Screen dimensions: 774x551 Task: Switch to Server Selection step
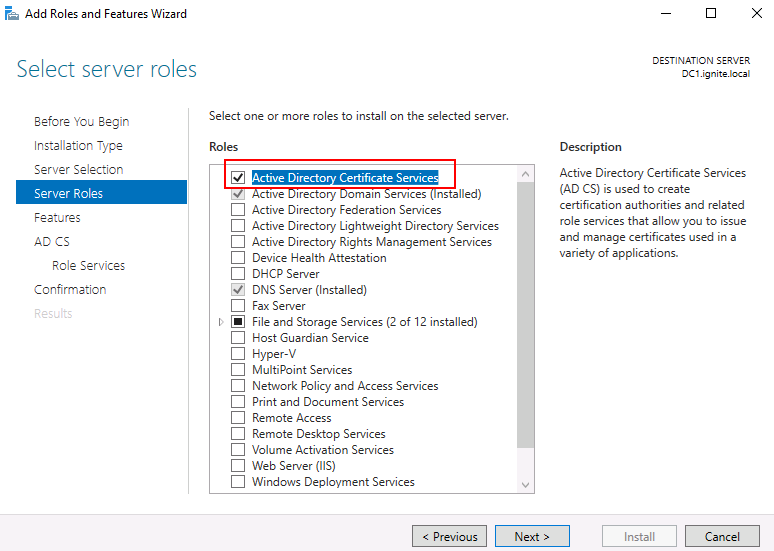point(78,169)
